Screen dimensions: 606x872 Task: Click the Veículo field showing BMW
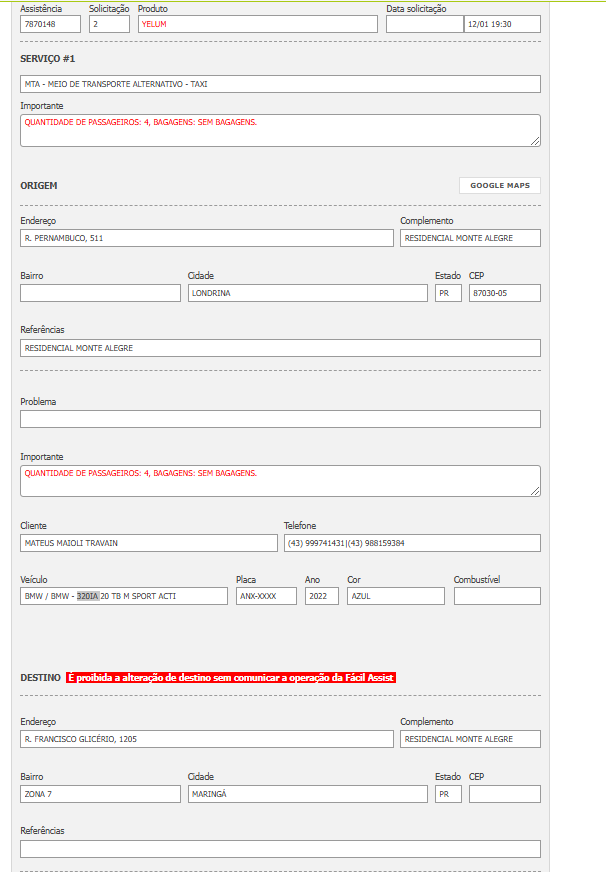(x=124, y=596)
